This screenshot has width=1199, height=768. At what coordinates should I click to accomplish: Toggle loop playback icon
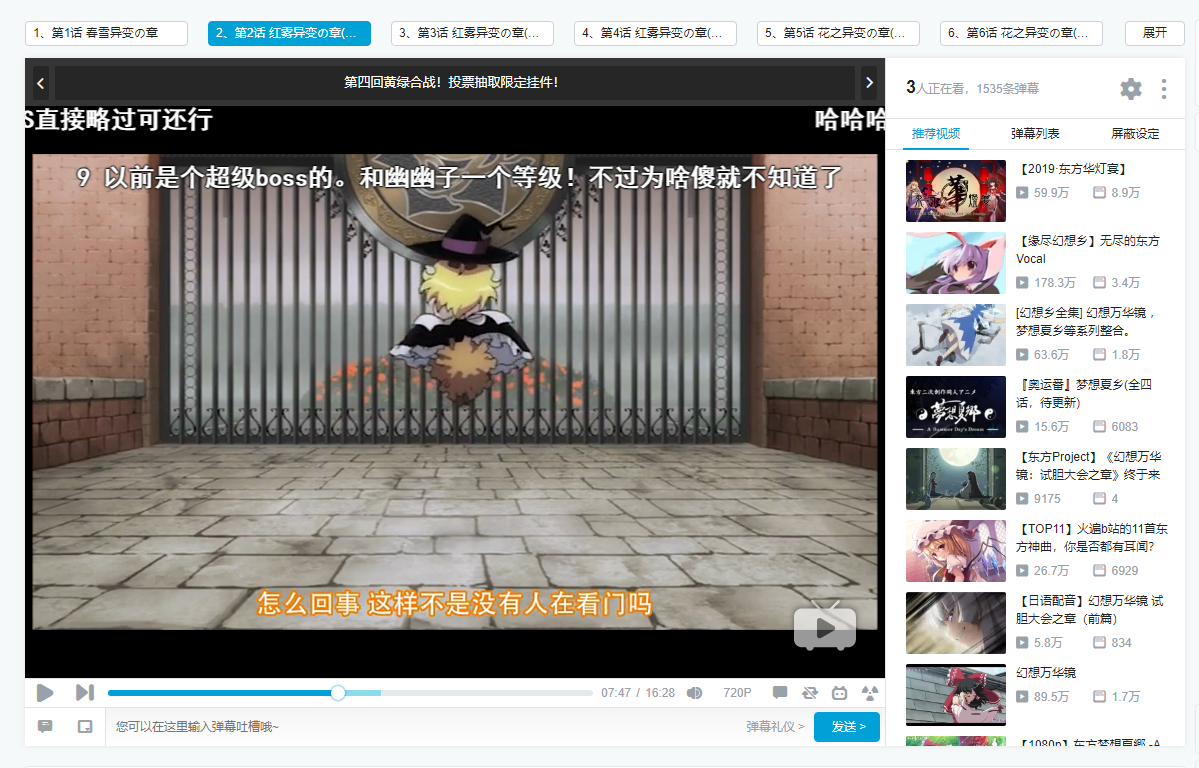click(x=810, y=693)
